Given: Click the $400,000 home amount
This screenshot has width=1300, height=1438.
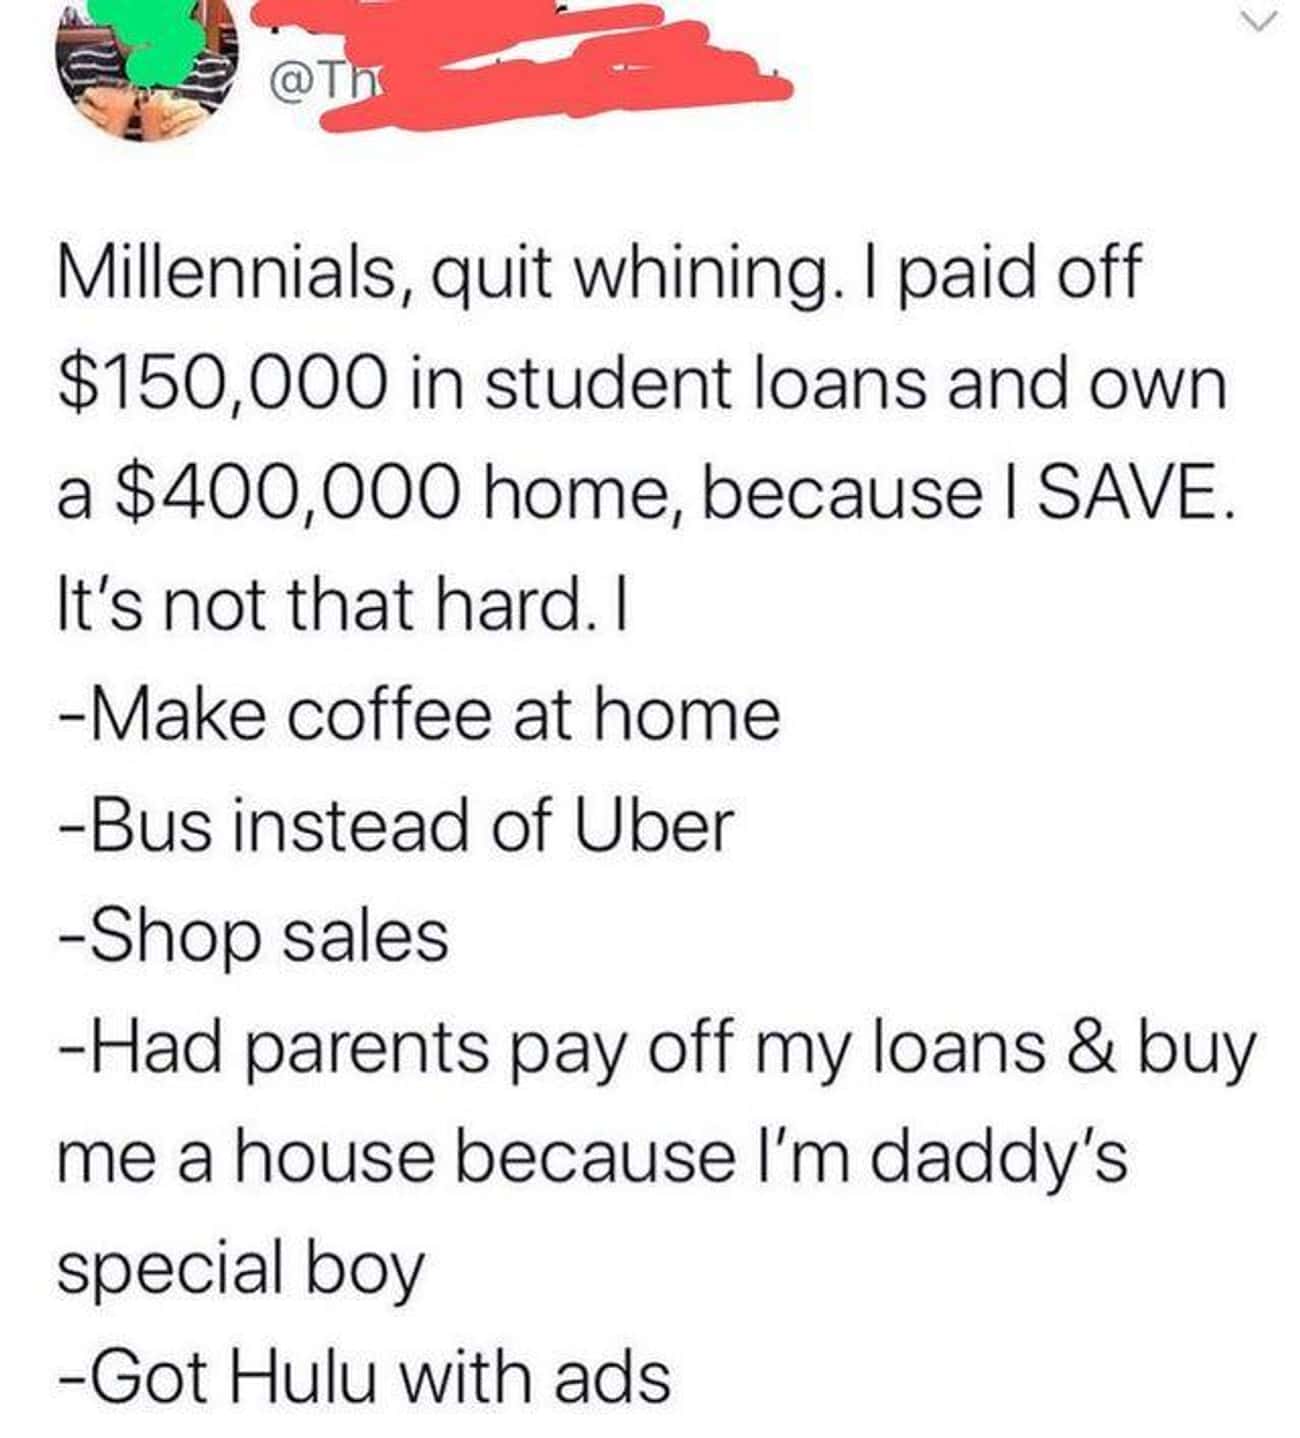Looking at the screenshot, I should pyautogui.click(x=291, y=496).
